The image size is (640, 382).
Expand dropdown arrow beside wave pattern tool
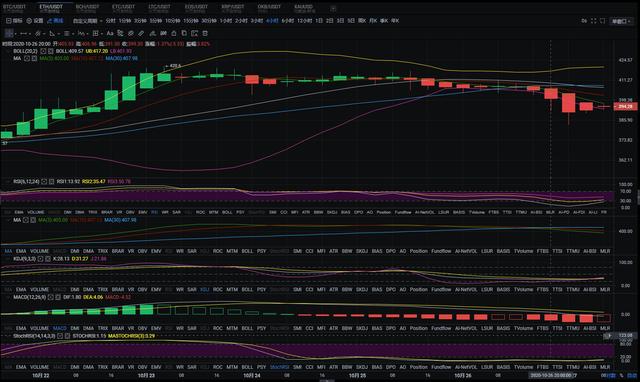click(87, 34)
